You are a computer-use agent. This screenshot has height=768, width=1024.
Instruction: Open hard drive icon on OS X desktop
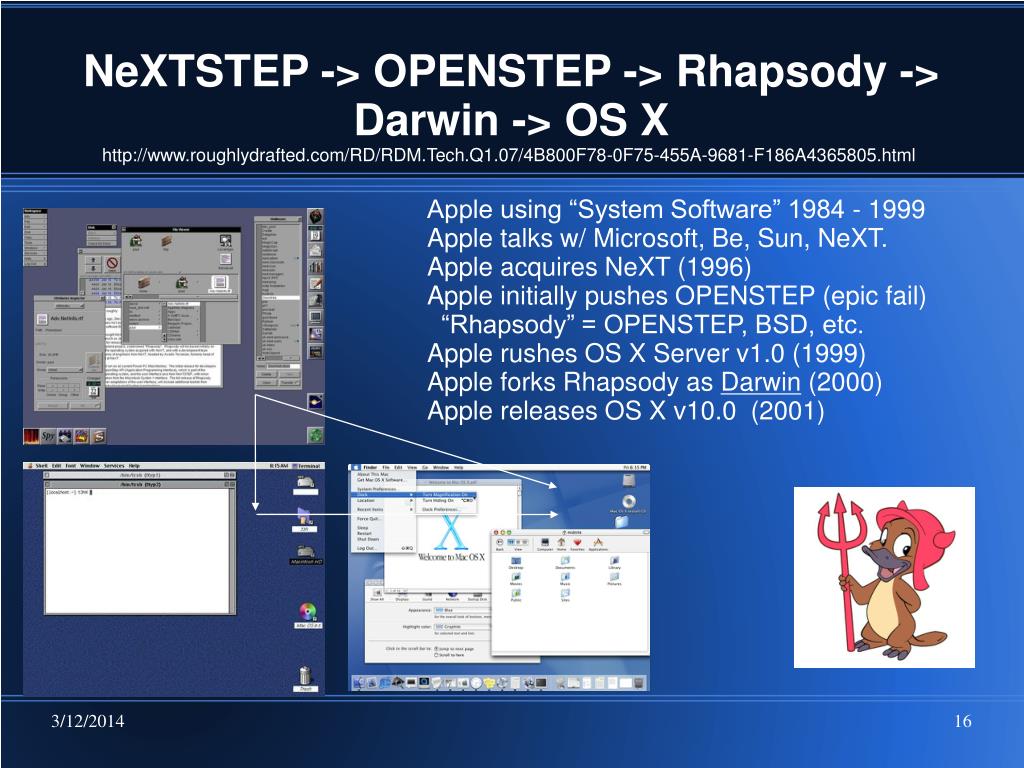point(628,481)
